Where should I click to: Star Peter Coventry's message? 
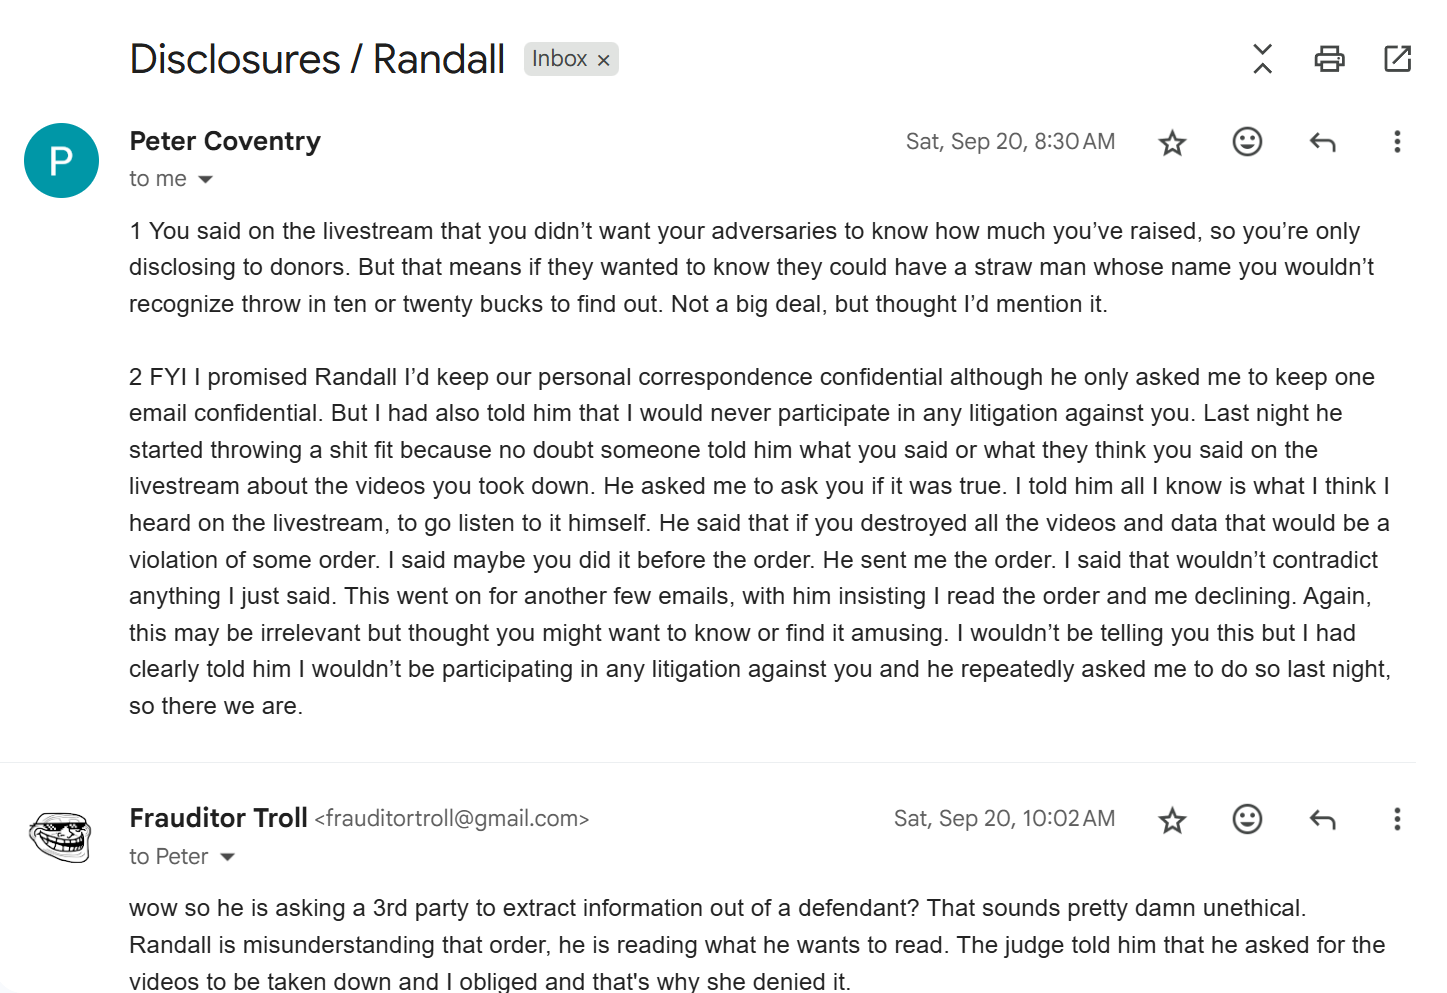1172,143
